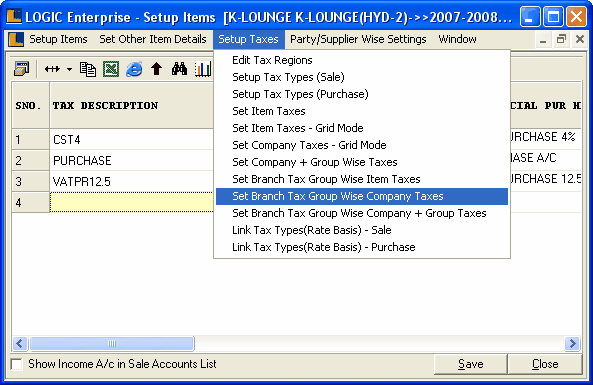Click the bar chart toolbar icon
This screenshot has width=593, height=385.
203,69
